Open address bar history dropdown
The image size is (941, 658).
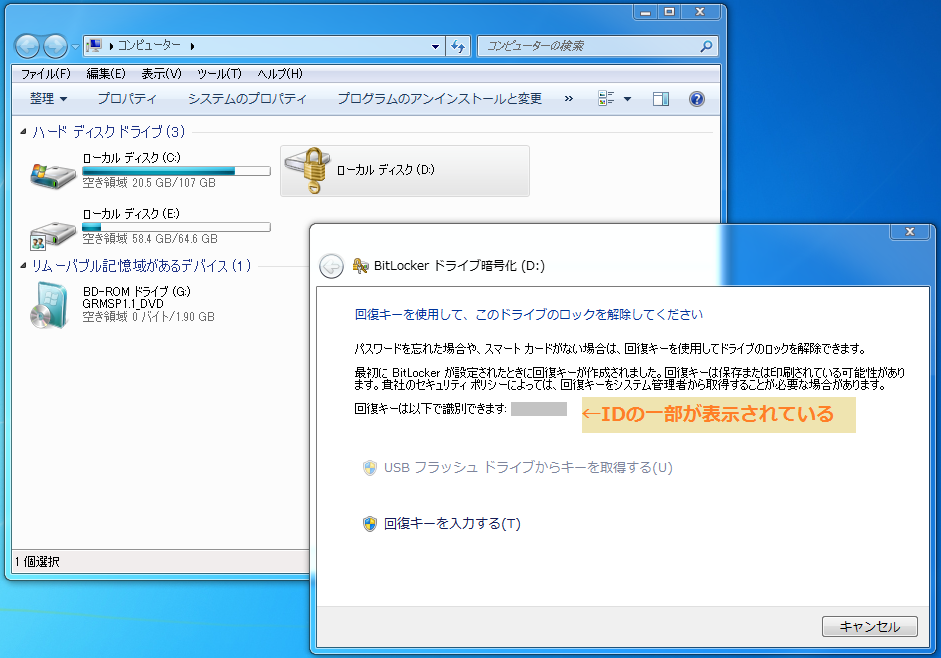pos(435,46)
